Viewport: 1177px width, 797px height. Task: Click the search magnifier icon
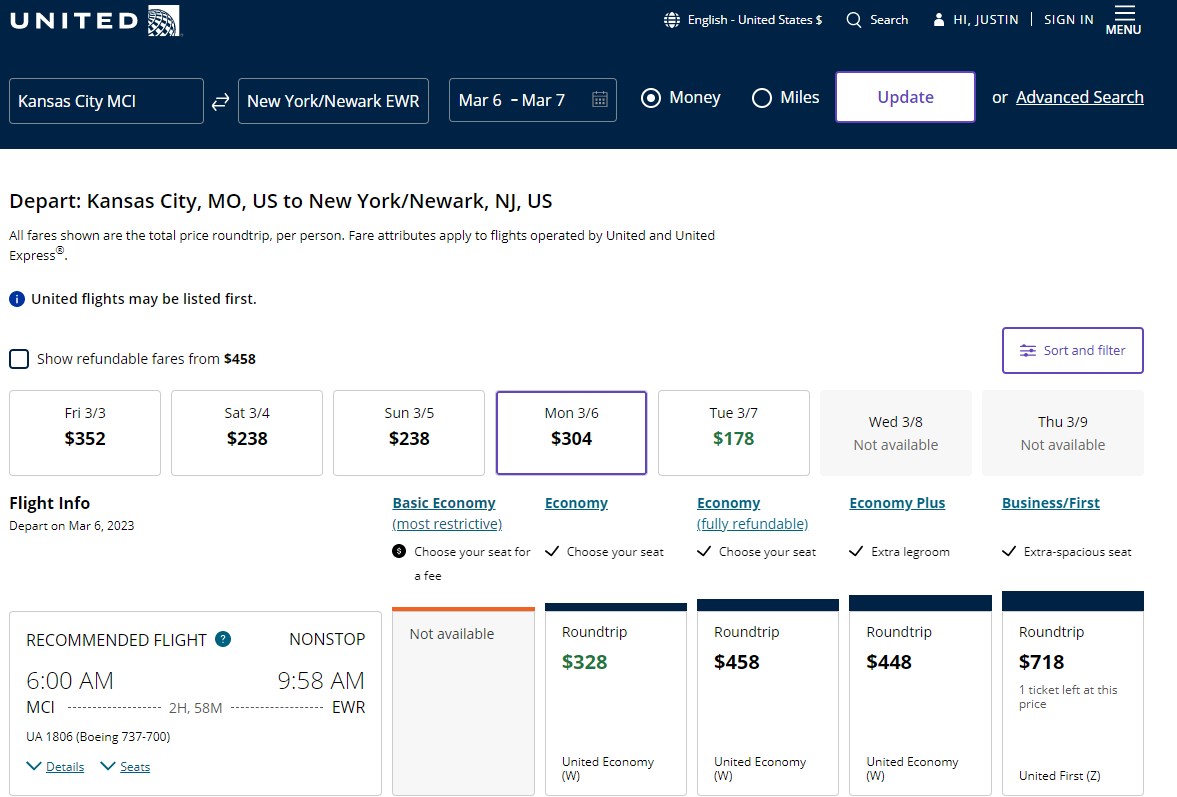point(853,19)
